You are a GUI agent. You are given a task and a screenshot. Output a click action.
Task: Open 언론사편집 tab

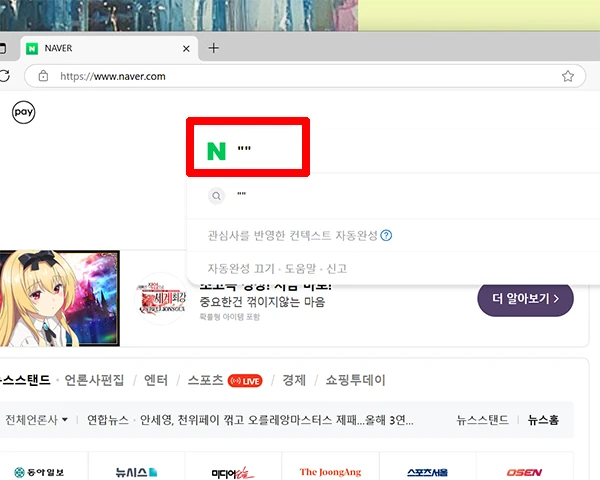point(94,380)
